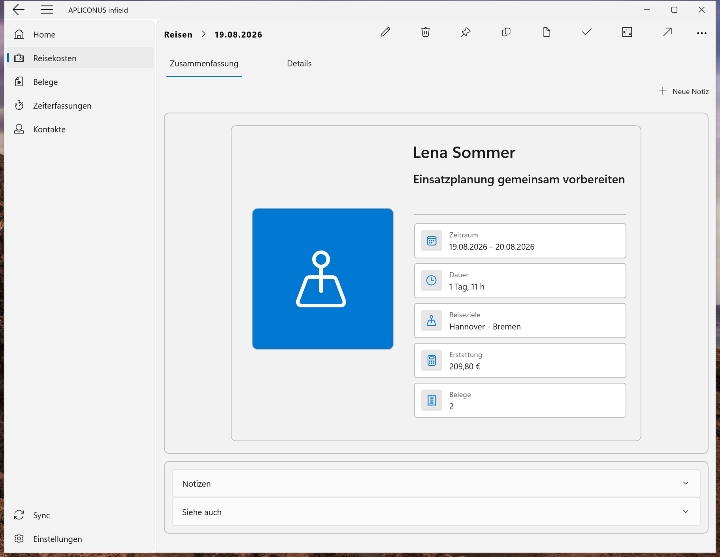Click the diagonal arrow share icon
This screenshot has width=720, height=557.
[x=667, y=32]
